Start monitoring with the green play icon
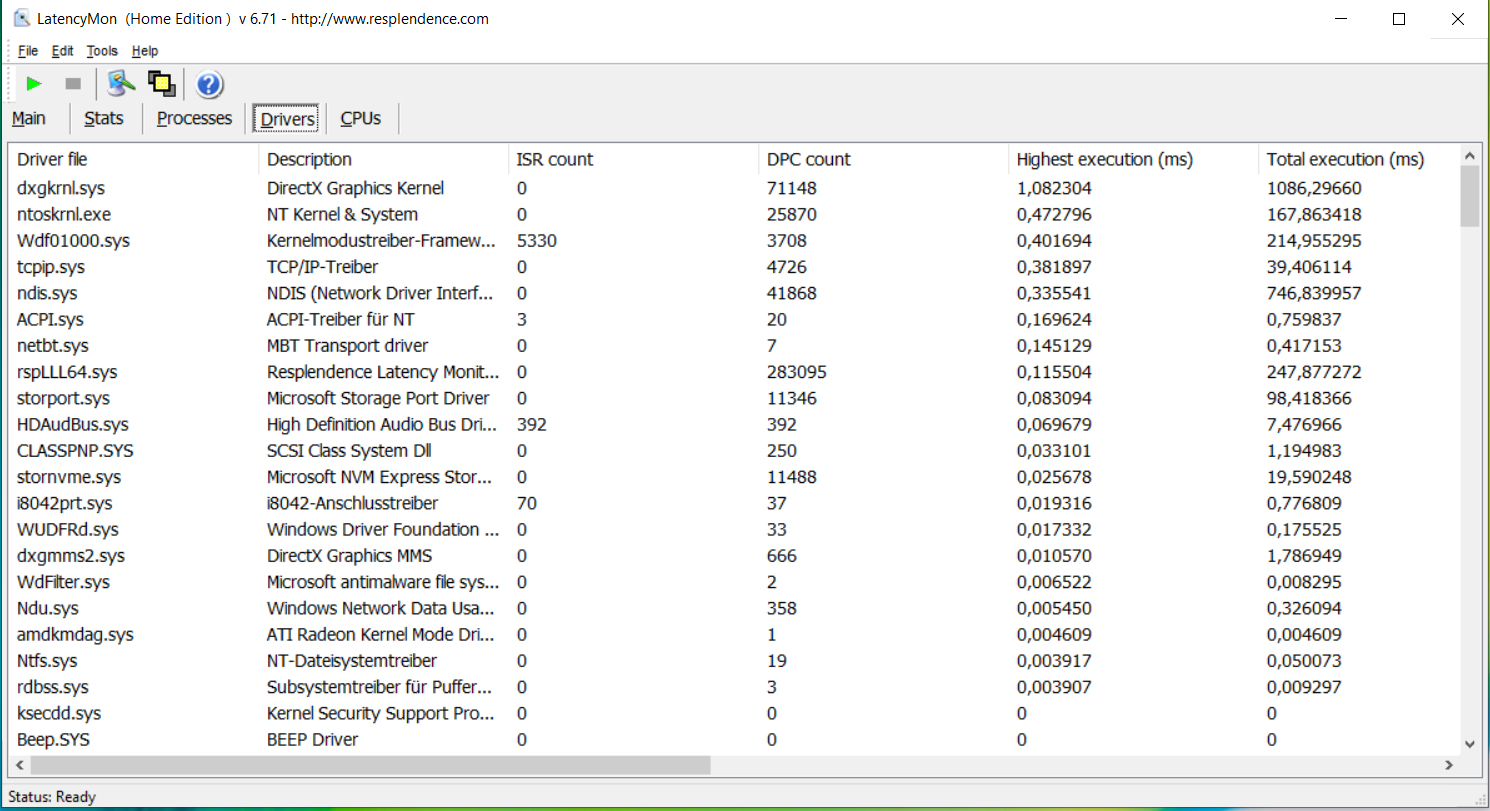 (x=34, y=84)
